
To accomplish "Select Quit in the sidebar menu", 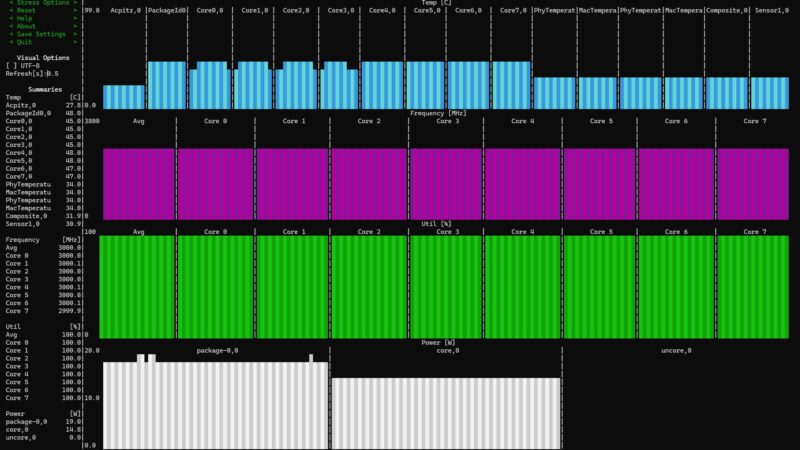I will (x=43, y=42).
